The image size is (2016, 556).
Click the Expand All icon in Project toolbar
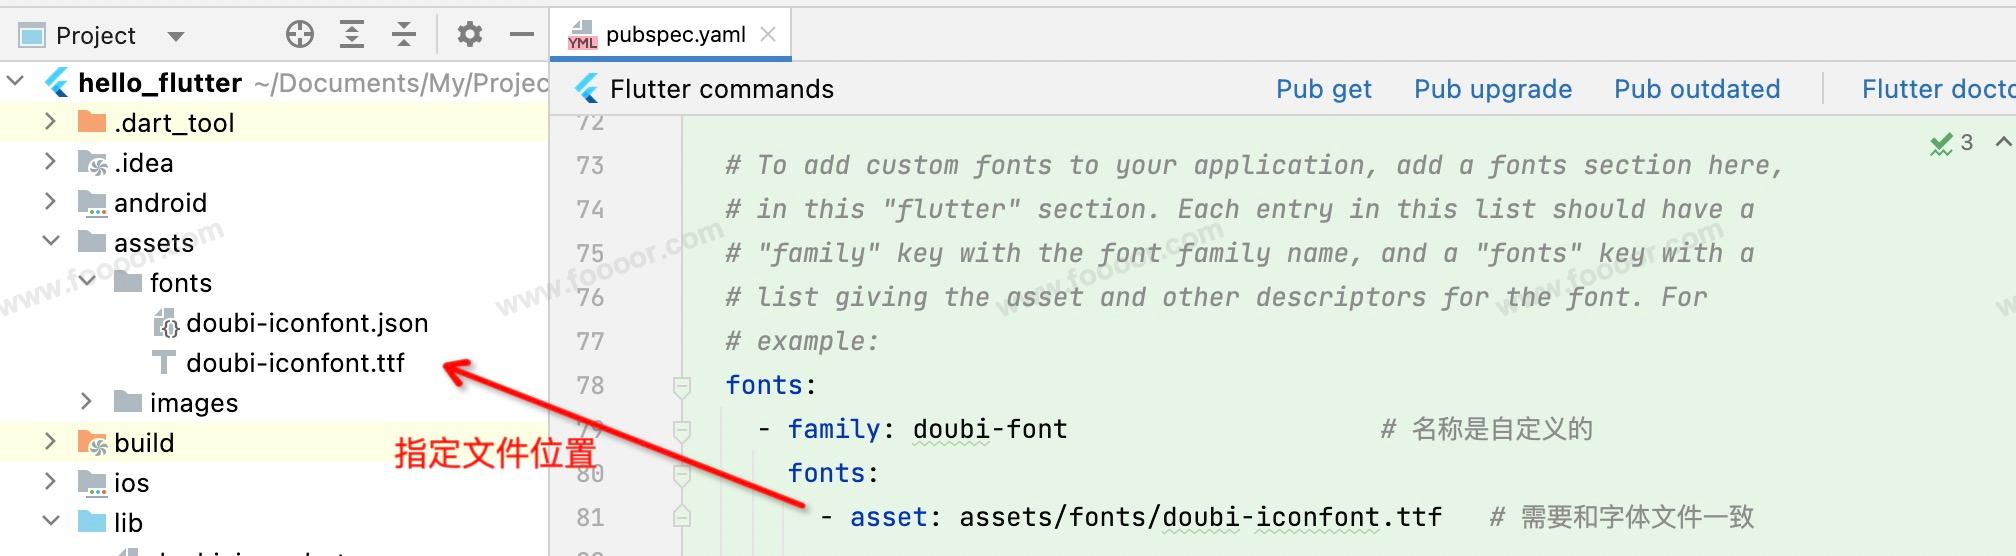[352, 35]
